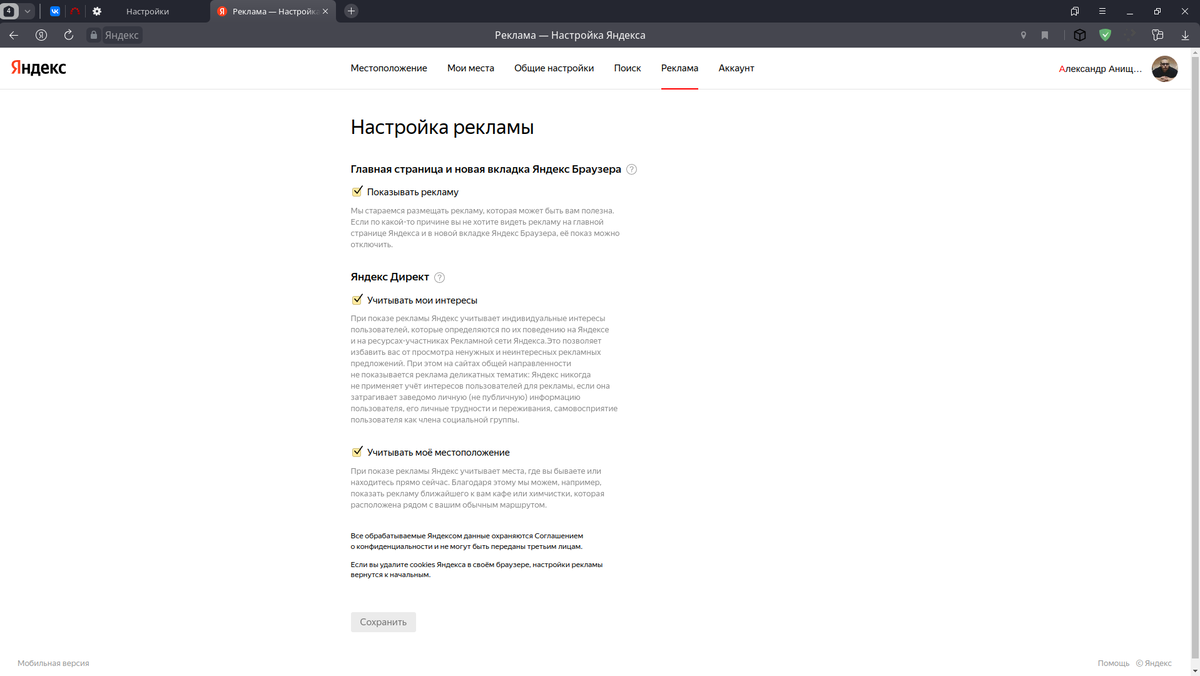This screenshot has height=676, width=1200.
Task: Open the browser hamburger menu
Action: tap(1102, 11)
